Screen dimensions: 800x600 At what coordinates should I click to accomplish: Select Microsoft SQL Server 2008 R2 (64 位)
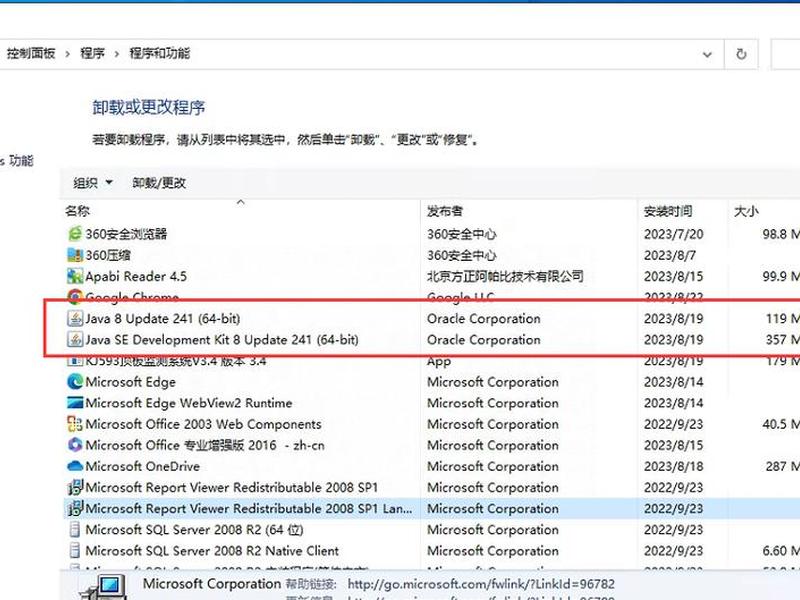click(x=432, y=530)
